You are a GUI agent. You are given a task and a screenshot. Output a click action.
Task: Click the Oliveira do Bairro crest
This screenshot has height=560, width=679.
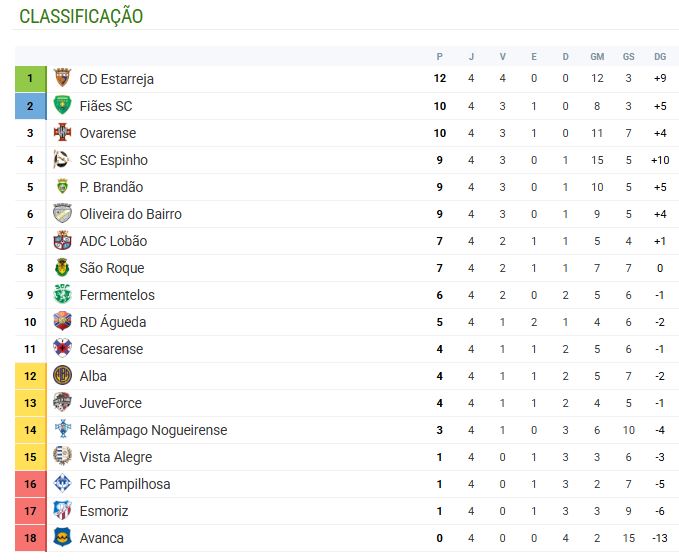(x=62, y=214)
